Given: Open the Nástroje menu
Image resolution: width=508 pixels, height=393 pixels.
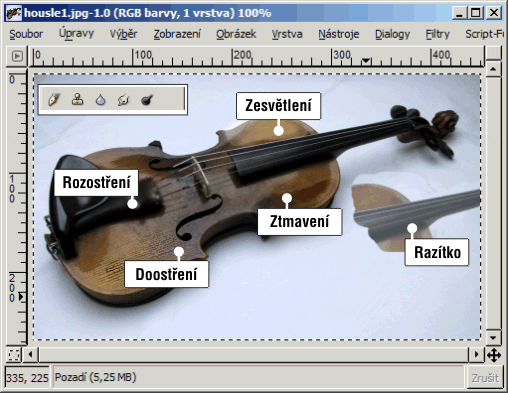Looking at the screenshot, I should [x=339, y=34].
